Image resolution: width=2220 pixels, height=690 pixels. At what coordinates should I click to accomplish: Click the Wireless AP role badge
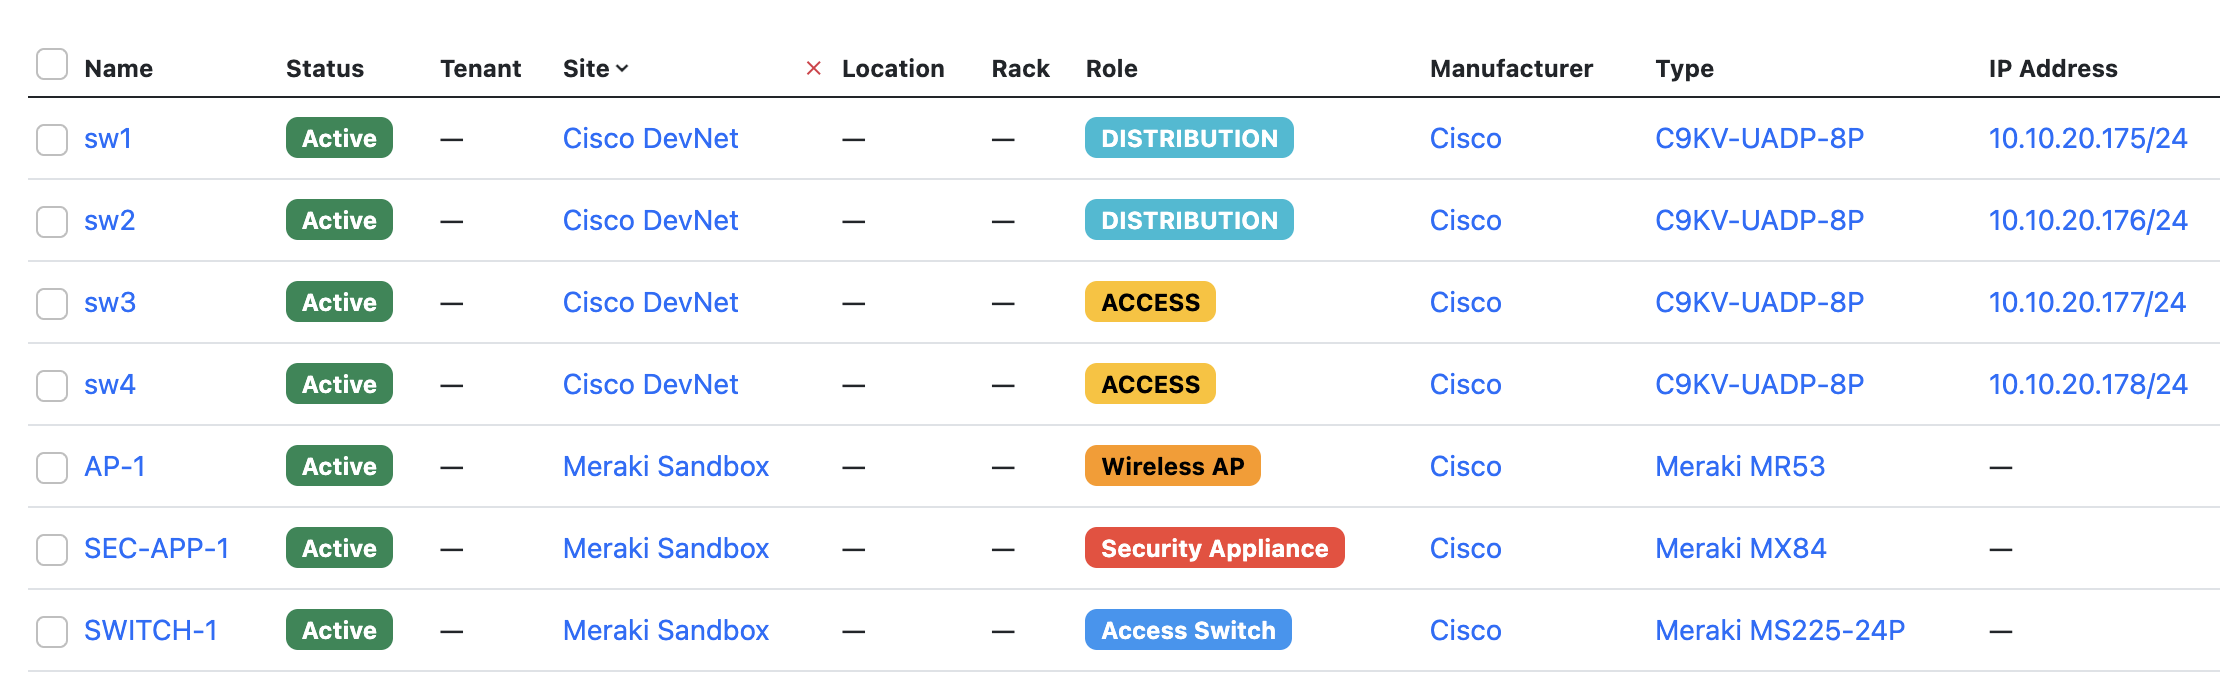coord(1172,466)
